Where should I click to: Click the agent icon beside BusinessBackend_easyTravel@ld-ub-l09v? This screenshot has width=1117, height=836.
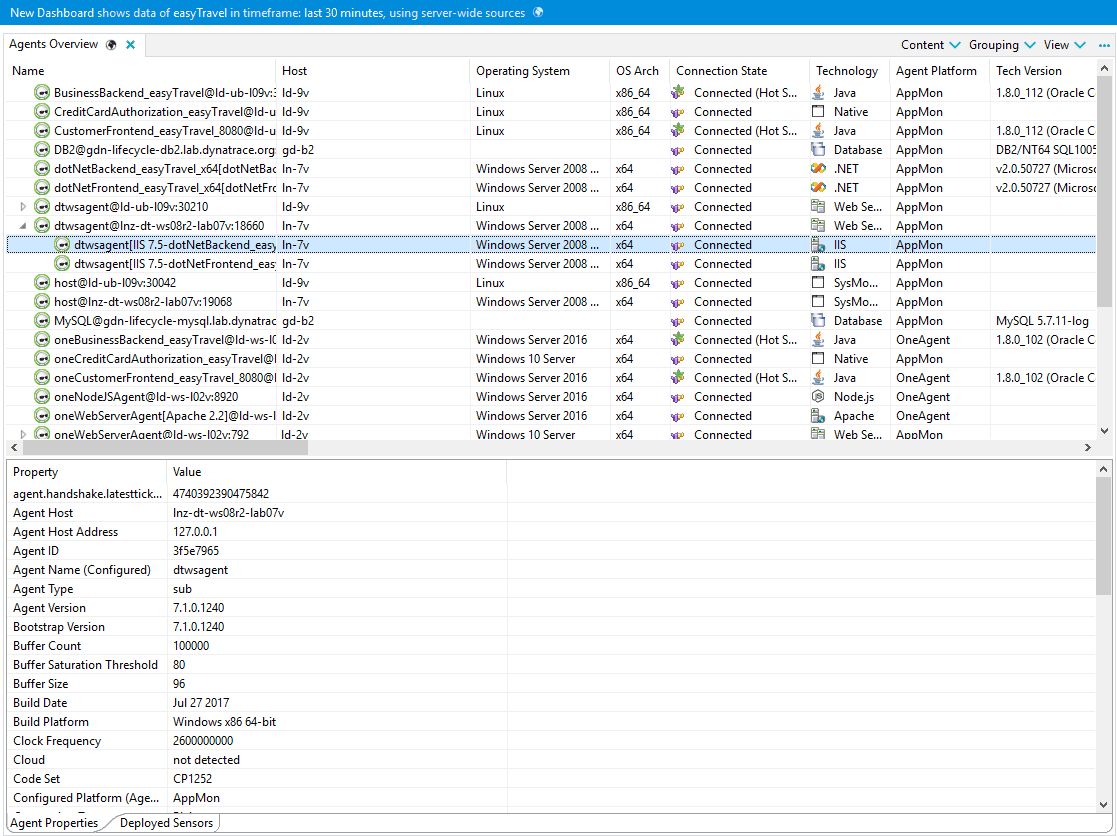43,93
